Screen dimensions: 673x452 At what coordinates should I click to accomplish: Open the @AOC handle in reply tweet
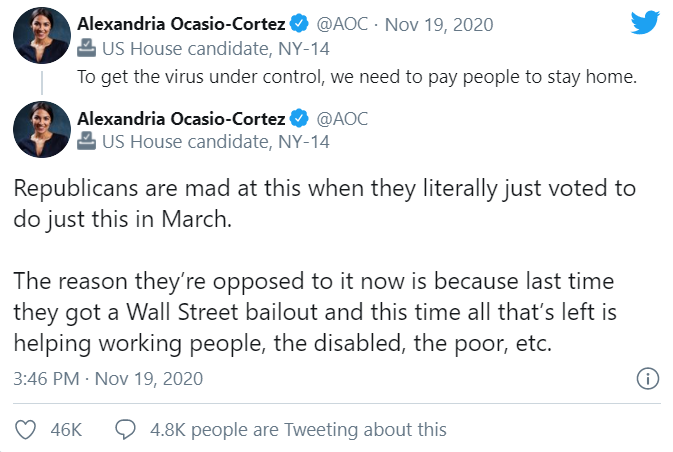tap(342, 119)
